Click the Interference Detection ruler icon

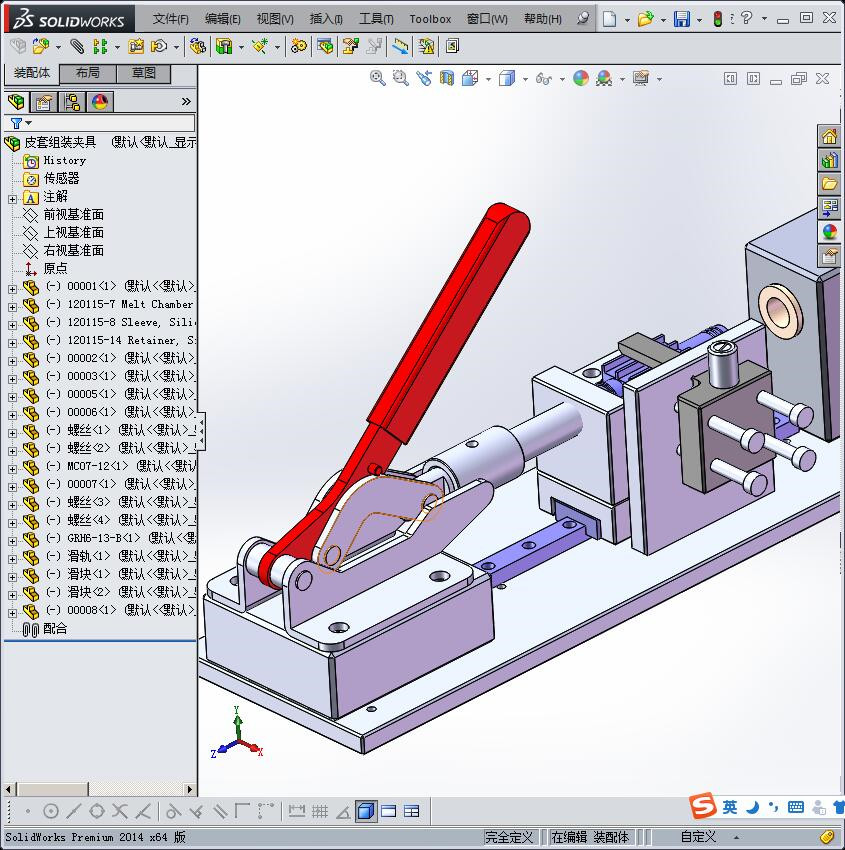point(401,47)
